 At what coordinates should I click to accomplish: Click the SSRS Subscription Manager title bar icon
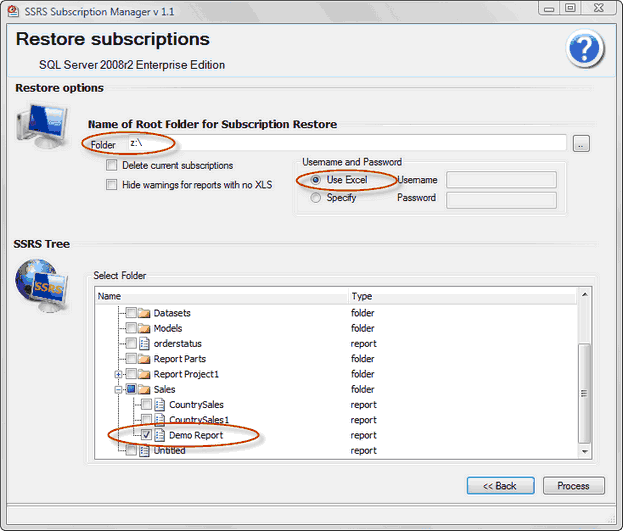click(13, 11)
